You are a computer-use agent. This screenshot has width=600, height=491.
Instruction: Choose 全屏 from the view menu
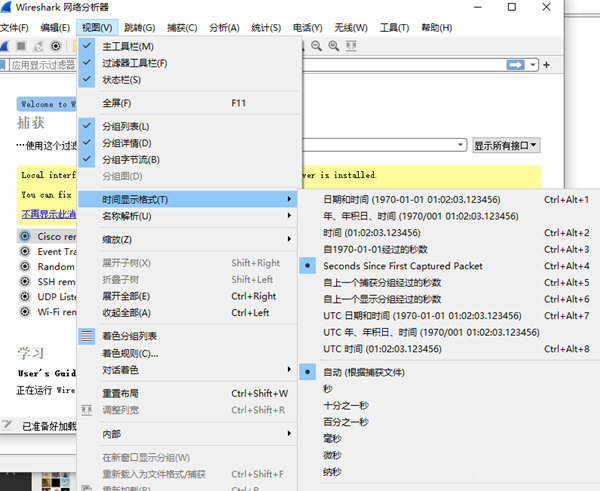[x=117, y=103]
